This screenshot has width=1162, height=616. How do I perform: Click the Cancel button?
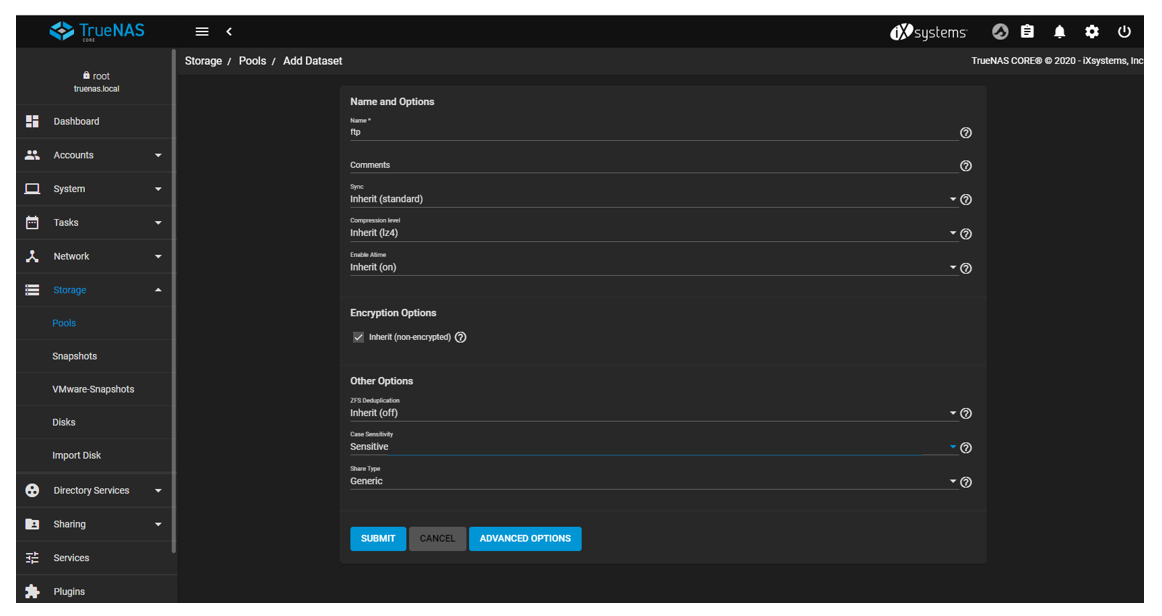tap(437, 538)
